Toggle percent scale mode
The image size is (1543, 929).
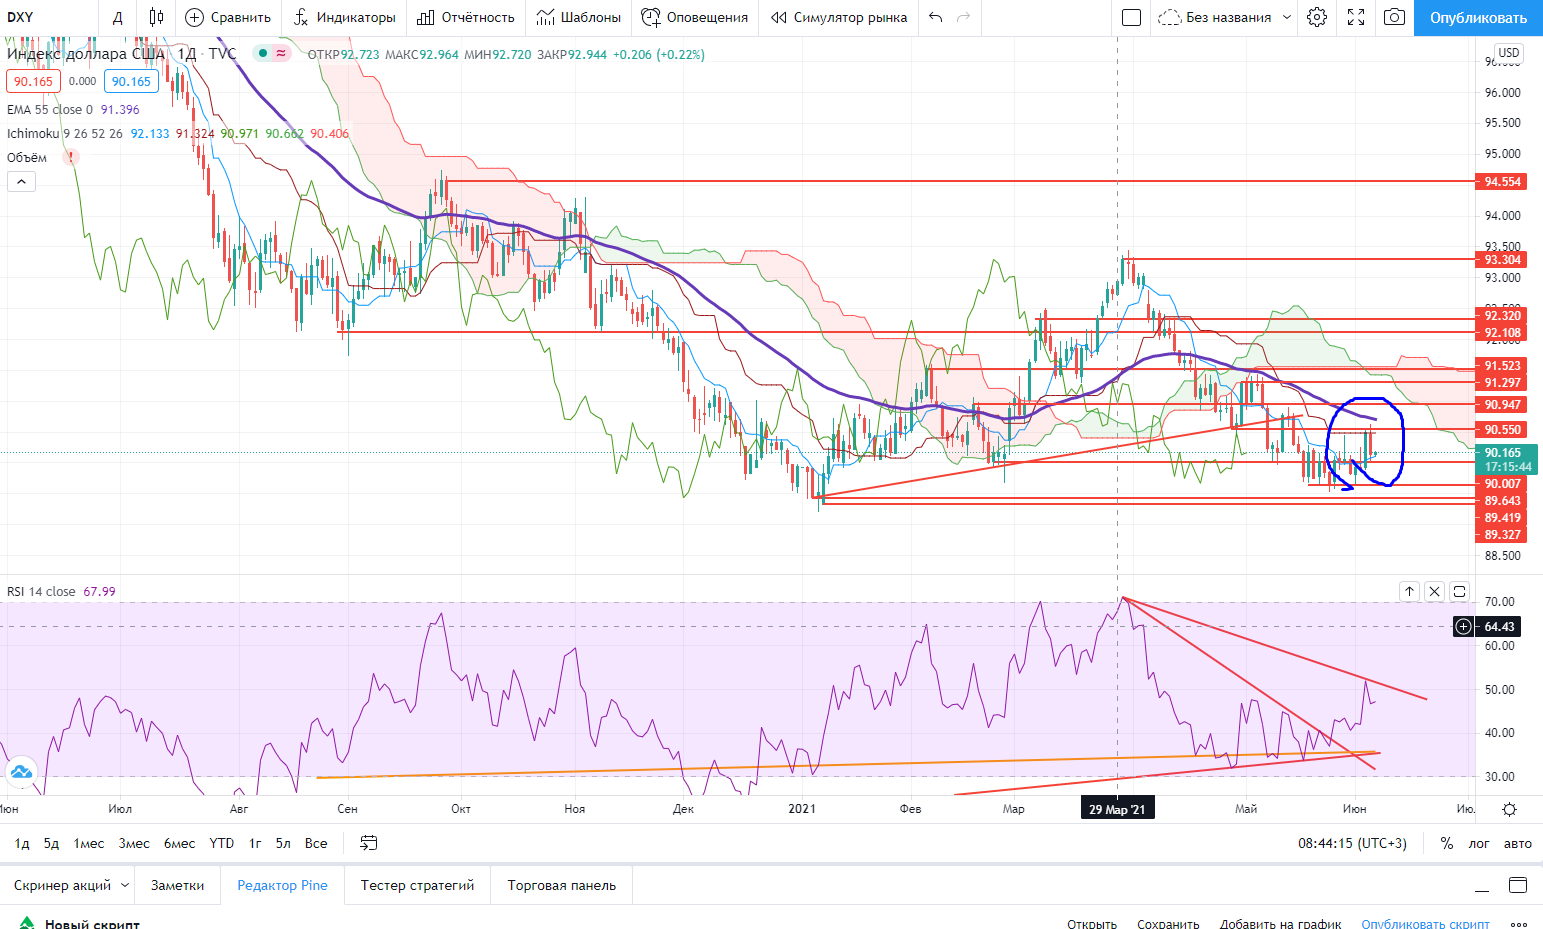1446,843
